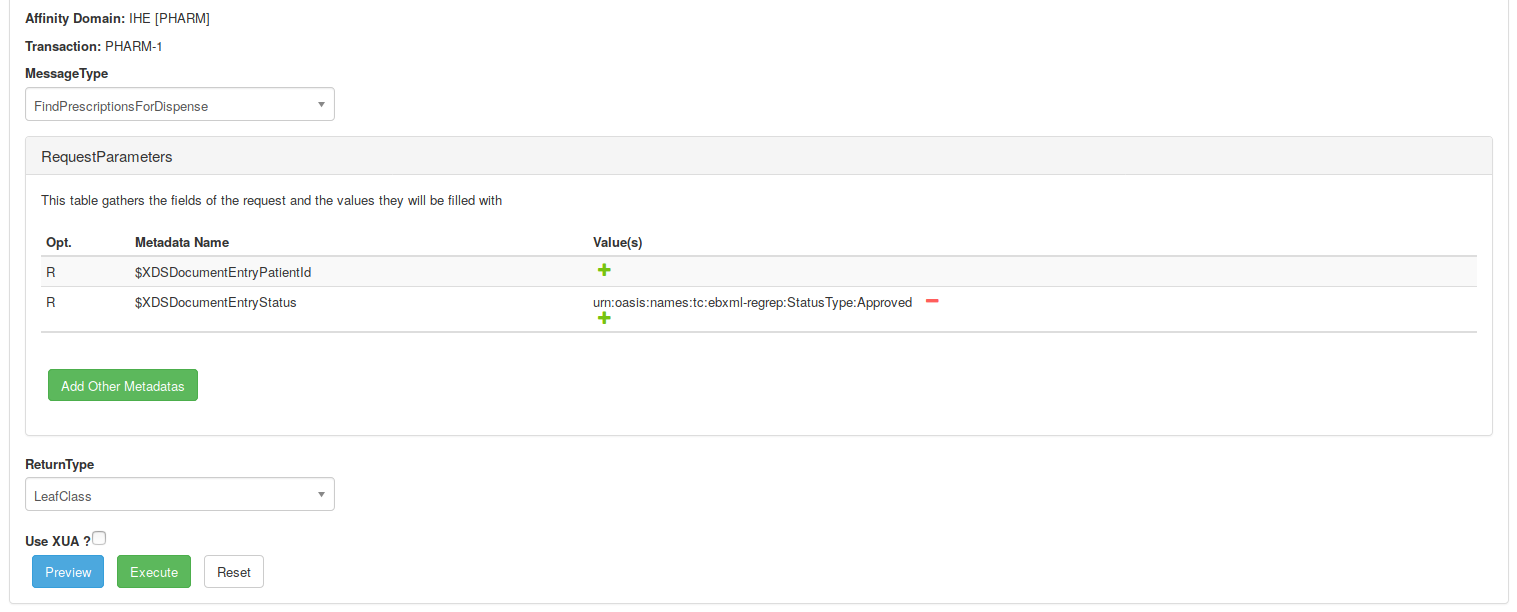Select the $XDSDocumentEntryPatientId row name
Screen dimensions: 1517x612
click(x=230, y=272)
